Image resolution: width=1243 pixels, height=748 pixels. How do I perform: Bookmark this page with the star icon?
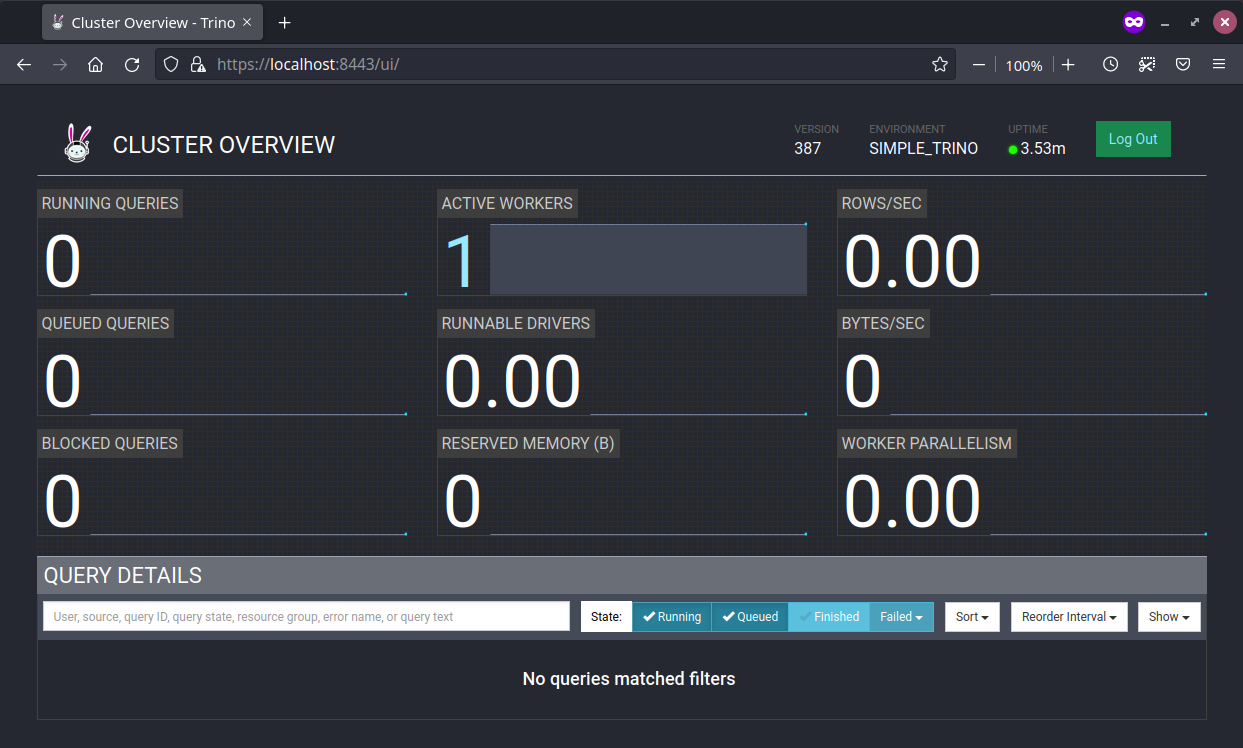pyautogui.click(x=939, y=63)
